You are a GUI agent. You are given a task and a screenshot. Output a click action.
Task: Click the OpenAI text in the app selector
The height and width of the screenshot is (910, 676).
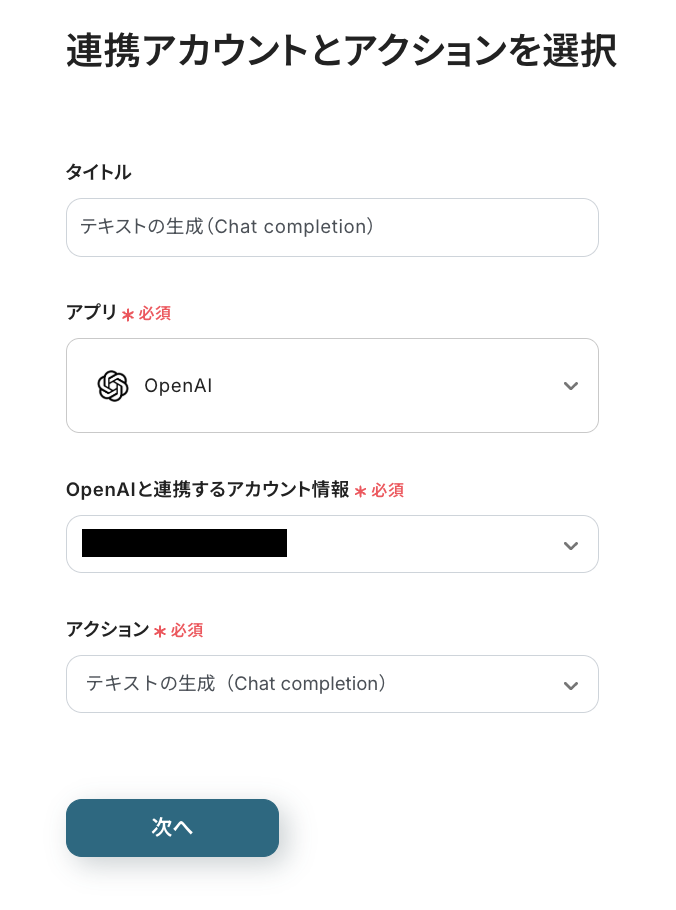(178, 386)
